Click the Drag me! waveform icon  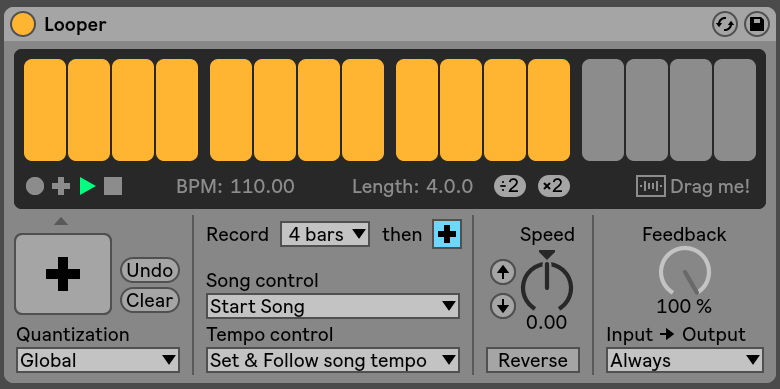[651, 187]
